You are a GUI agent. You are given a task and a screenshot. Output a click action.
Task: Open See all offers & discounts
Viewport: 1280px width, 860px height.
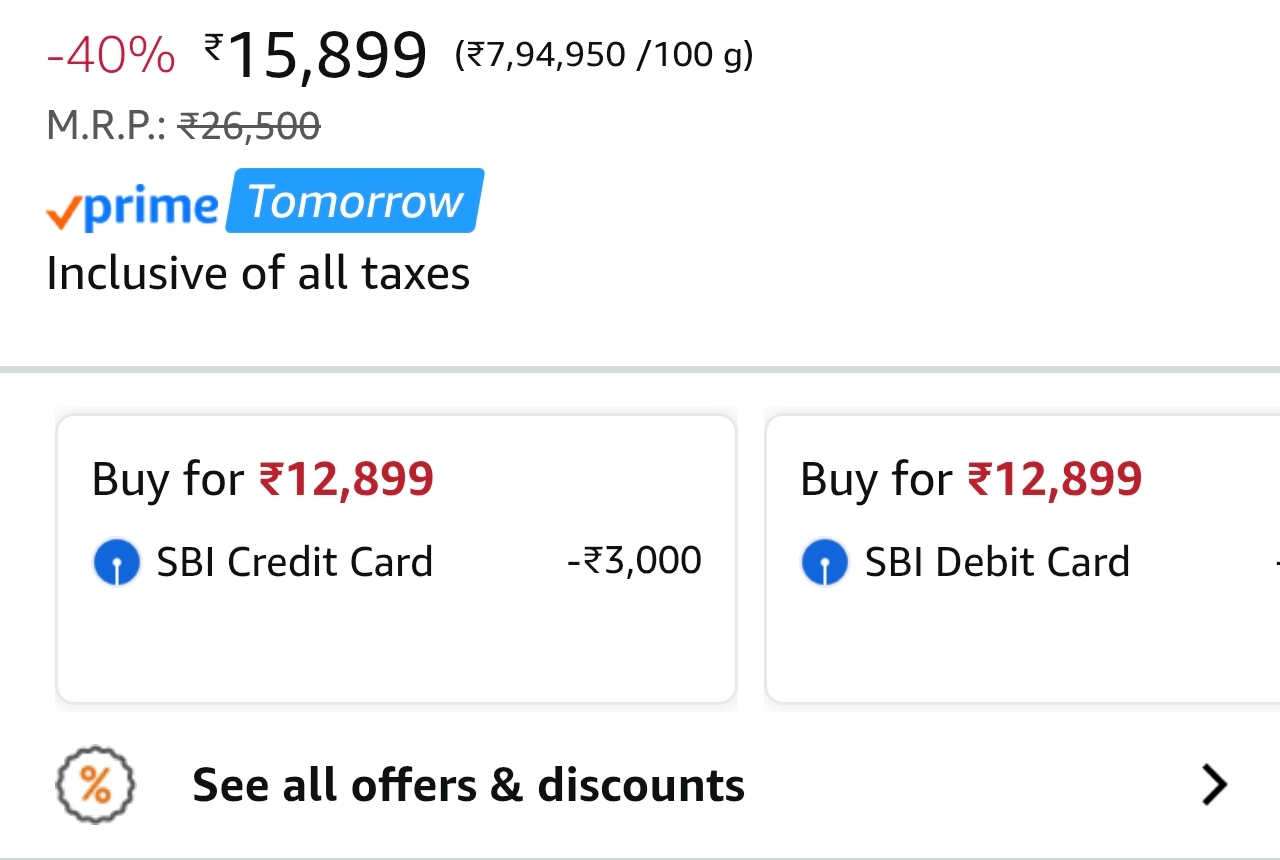tap(468, 786)
